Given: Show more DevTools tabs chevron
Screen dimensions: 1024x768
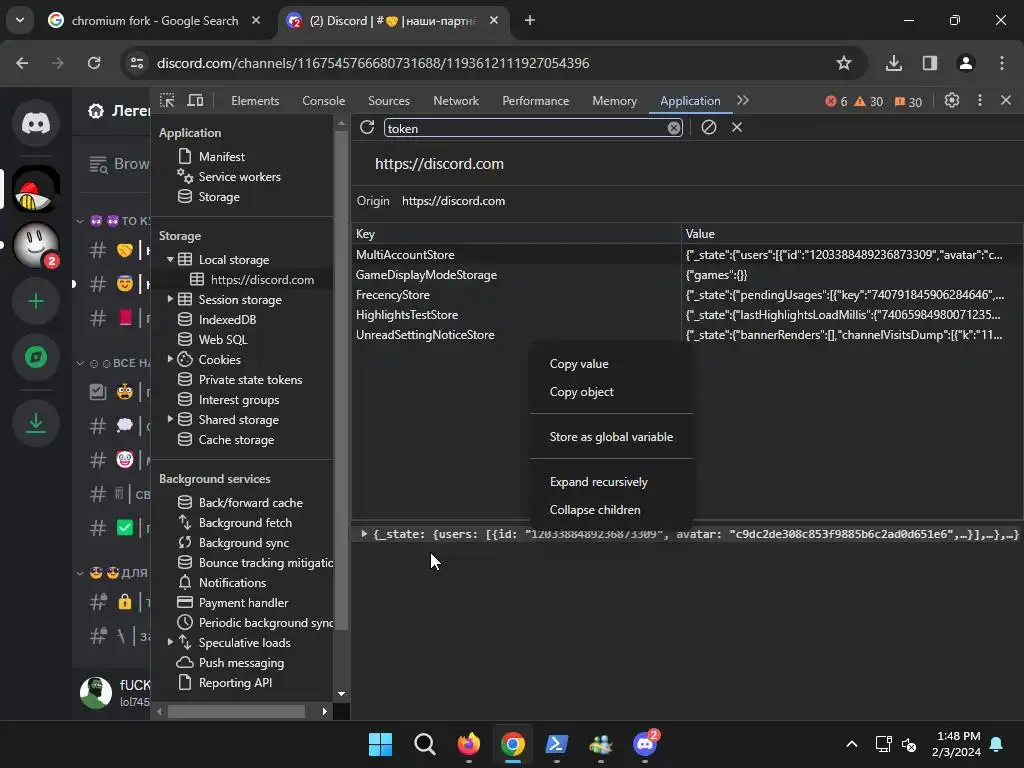Looking at the screenshot, I should tap(743, 101).
